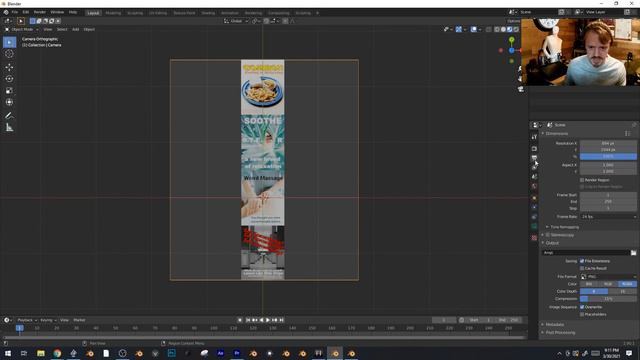
Task: Switch to the Layout workspace tab
Action: pyautogui.click(x=93, y=13)
